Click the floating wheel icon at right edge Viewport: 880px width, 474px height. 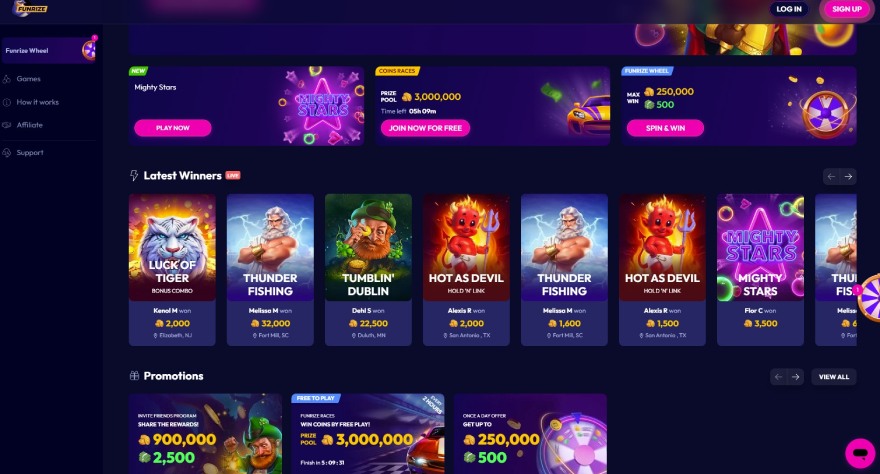coord(869,298)
